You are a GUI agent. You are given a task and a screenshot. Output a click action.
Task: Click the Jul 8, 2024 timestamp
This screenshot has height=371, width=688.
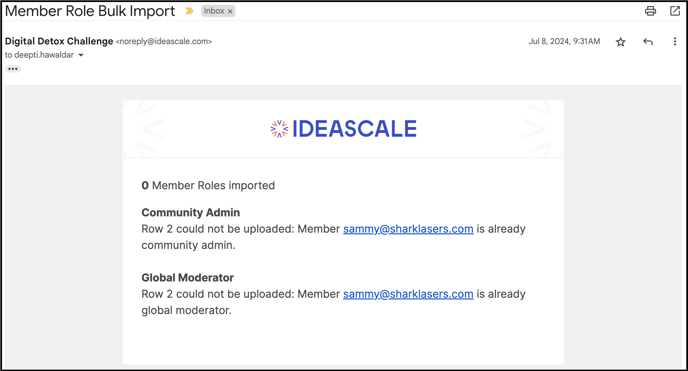coord(564,42)
